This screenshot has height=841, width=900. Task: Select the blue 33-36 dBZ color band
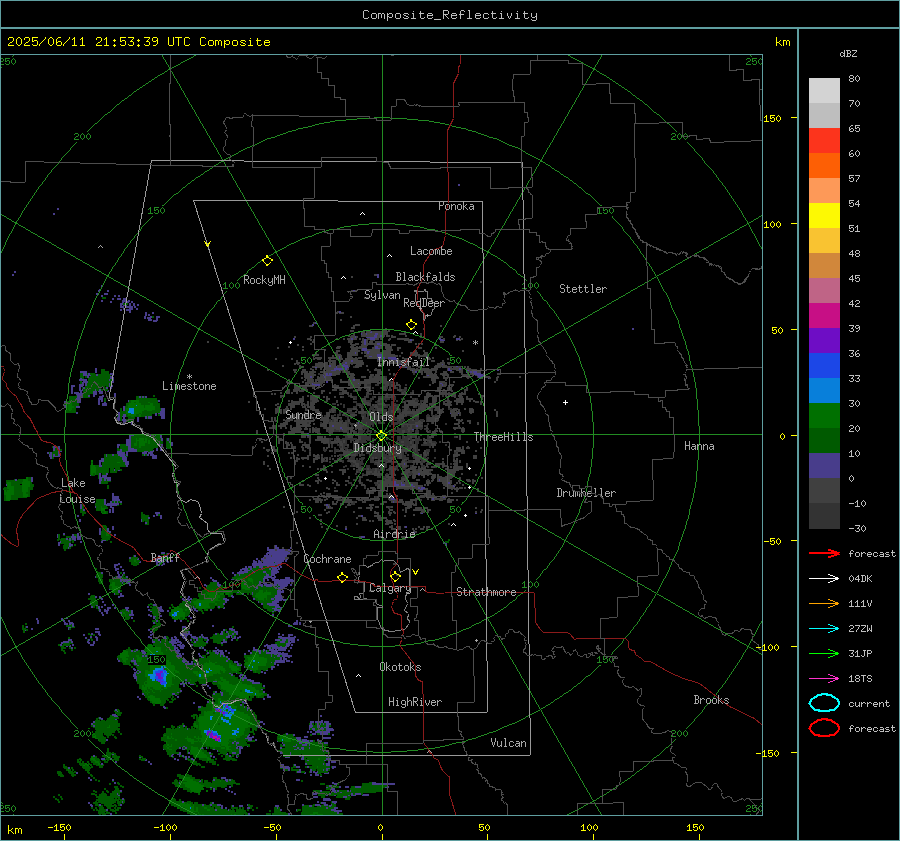(824, 366)
